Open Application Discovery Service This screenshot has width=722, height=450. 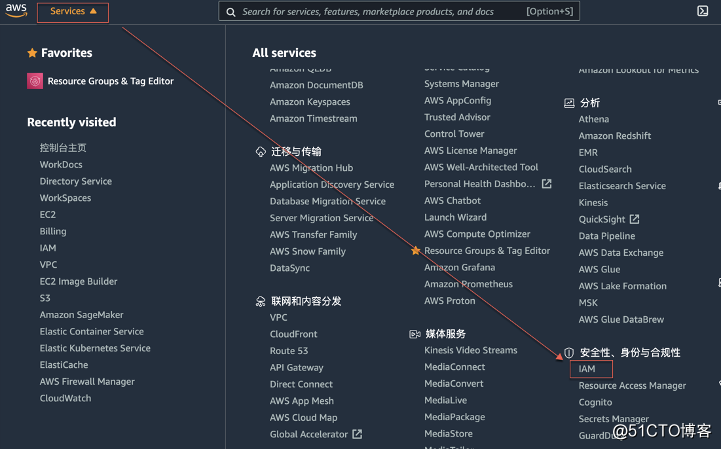(332, 185)
